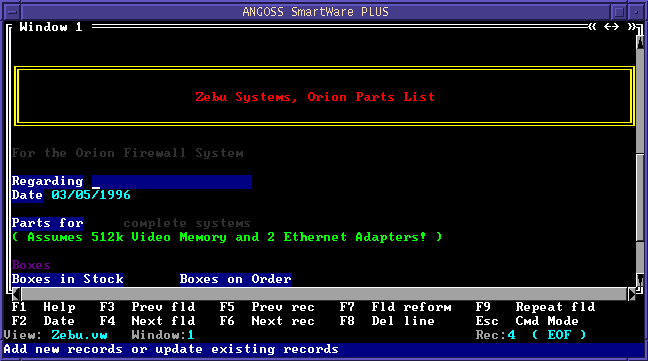The height and width of the screenshot is (361, 648).
Task: Select the F1 Help function key
Action: point(44,307)
